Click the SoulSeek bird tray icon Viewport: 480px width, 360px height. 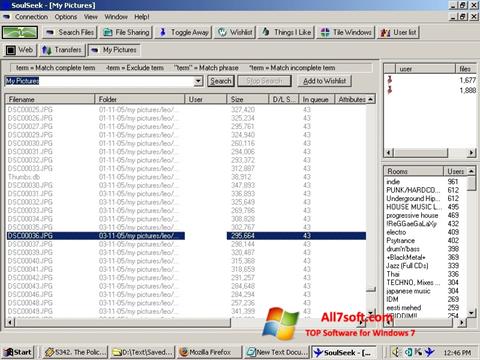coord(430,352)
